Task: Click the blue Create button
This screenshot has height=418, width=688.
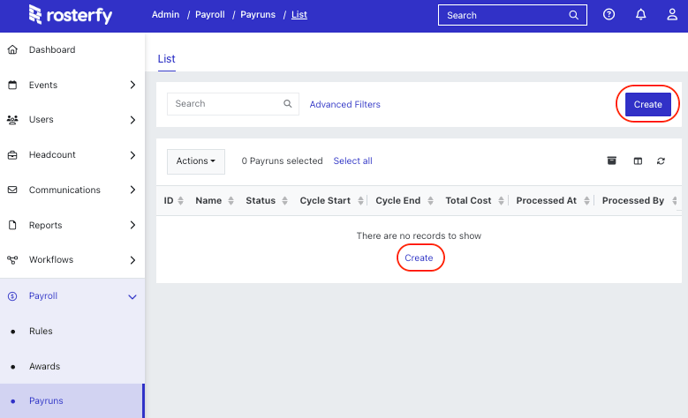Action: click(648, 104)
